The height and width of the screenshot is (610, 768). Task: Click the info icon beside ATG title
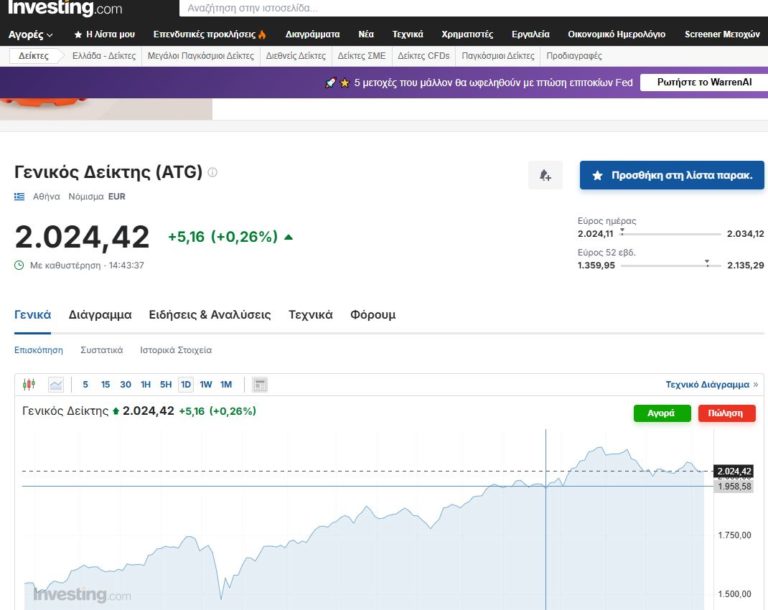(212, 172)
